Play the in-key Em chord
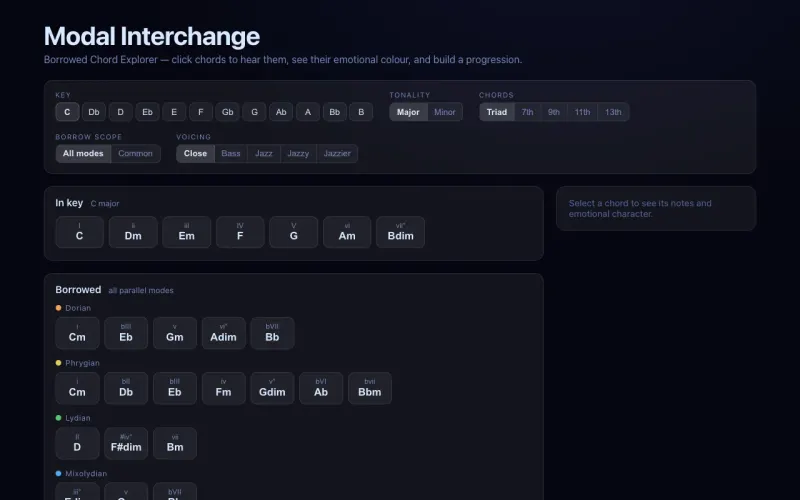800x500 pixels. 187,232
